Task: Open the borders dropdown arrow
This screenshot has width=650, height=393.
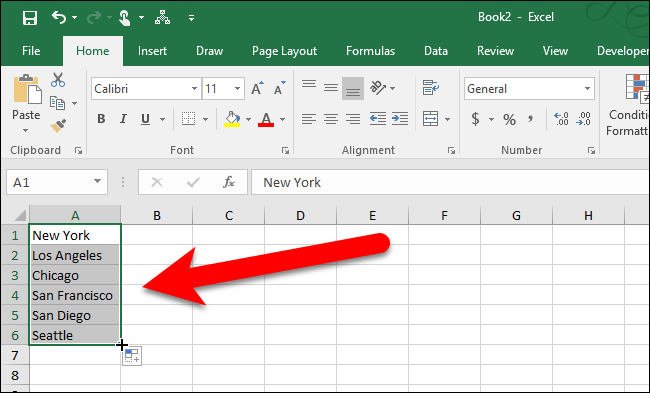Action: point(205,119)
